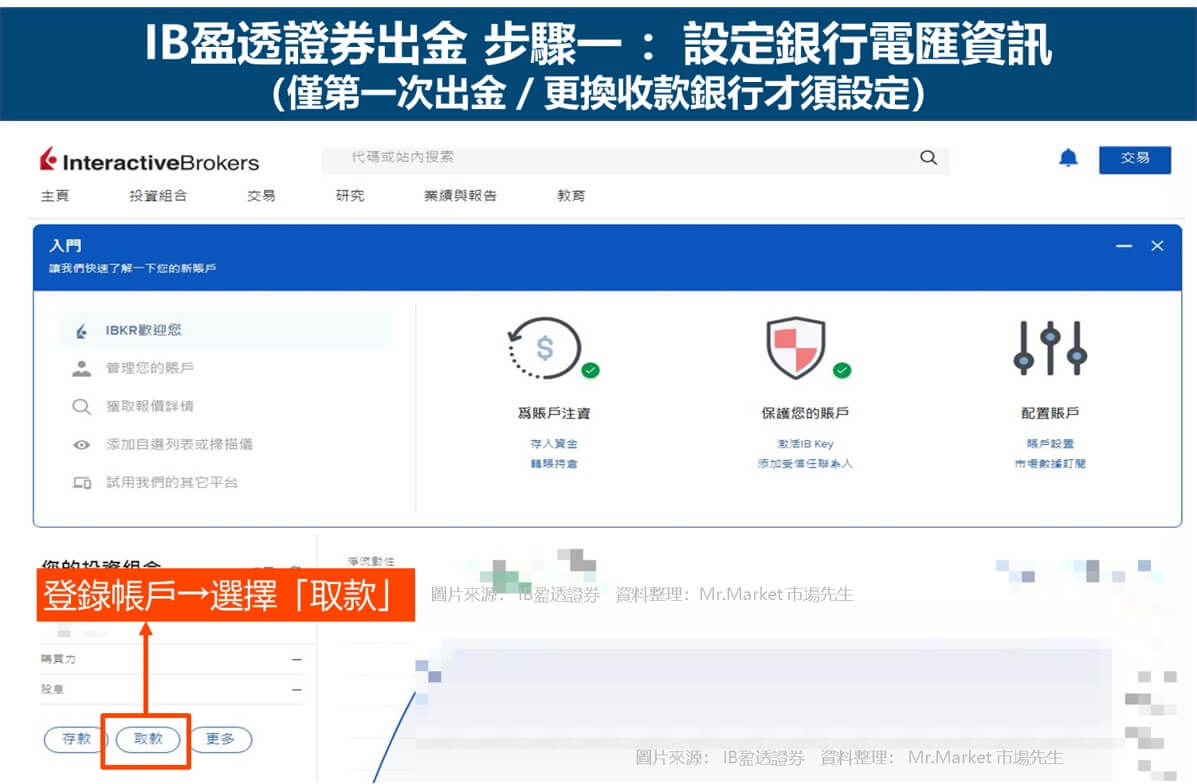Click the 讓我們快速了解一下您的新賬戶 subtitle
Screen dimensions: 1197x784
(133, 269)
